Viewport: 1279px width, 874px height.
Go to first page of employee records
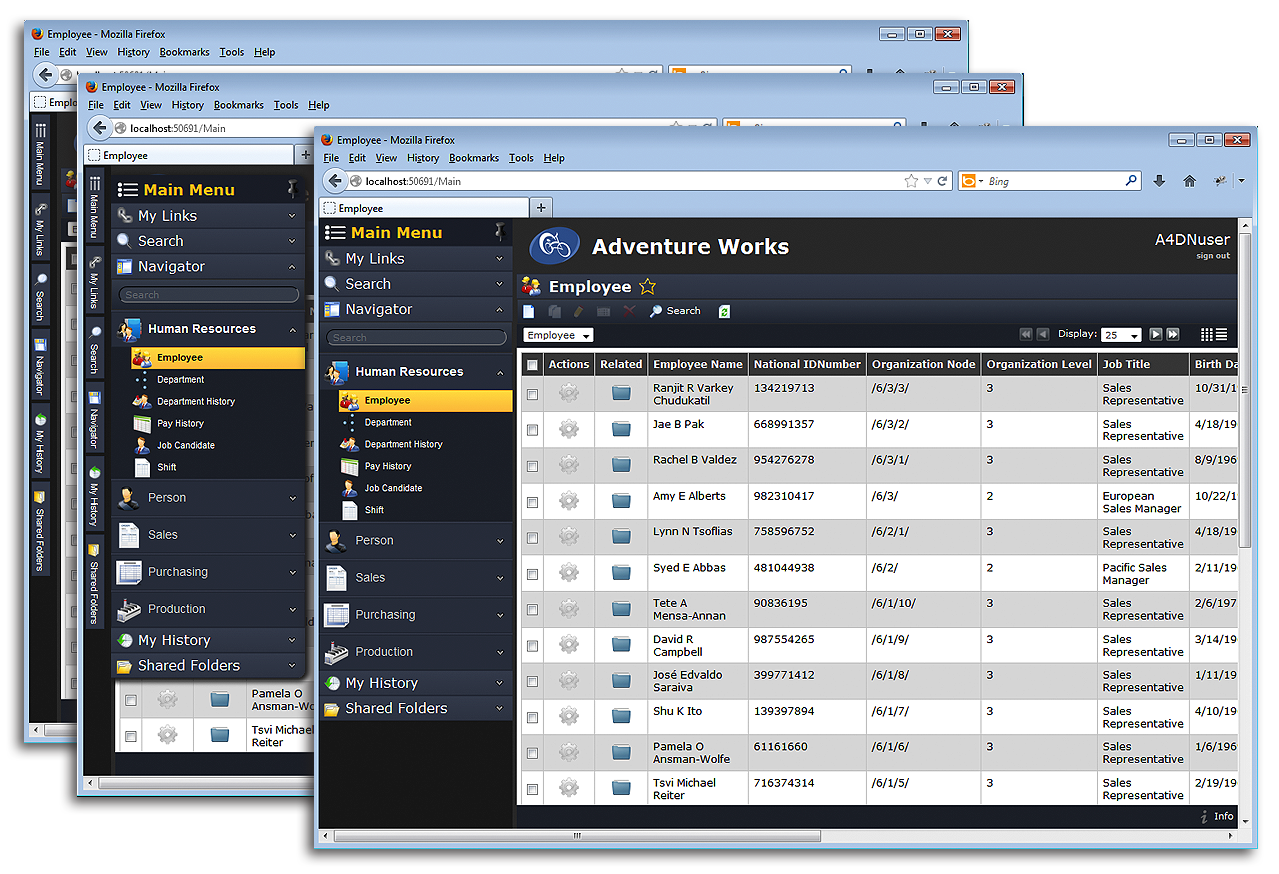(1026, 334)
